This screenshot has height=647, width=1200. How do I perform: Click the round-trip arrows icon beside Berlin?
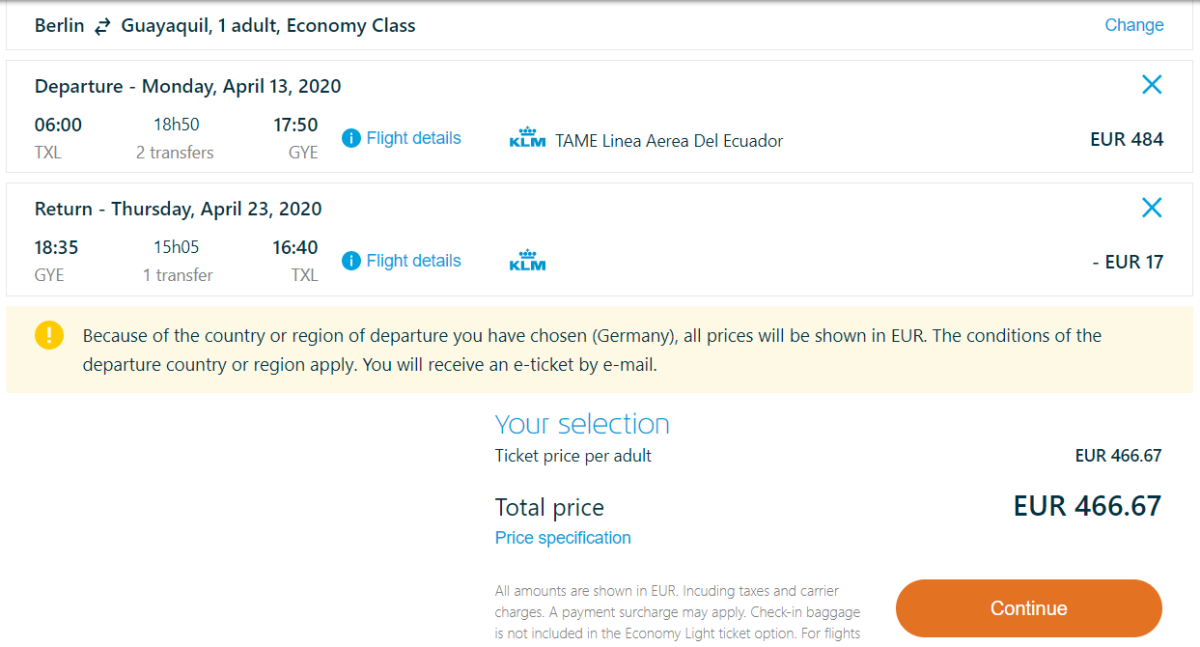pyautogui.click(x=103, y=27)
